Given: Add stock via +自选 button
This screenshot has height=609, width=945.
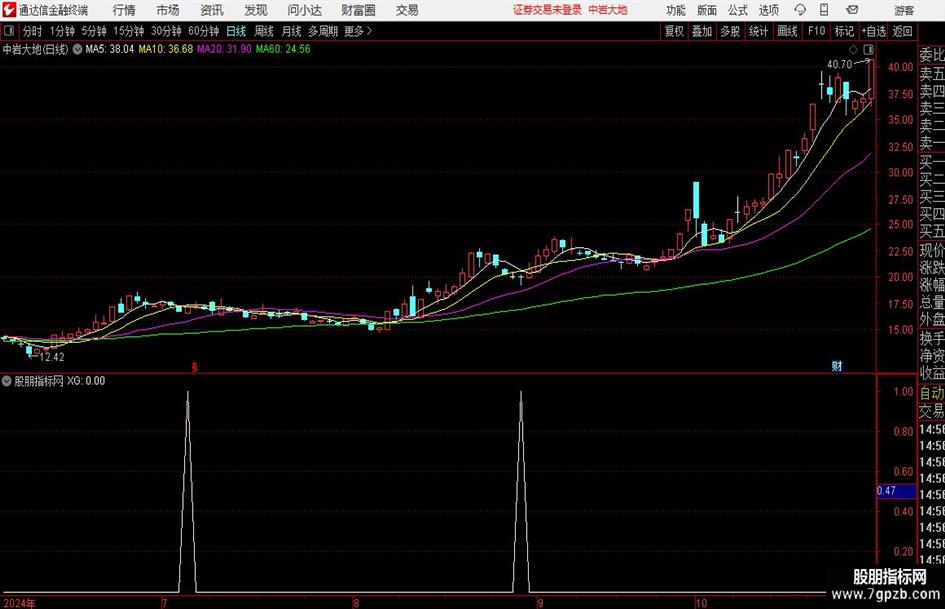Looking at the screenshot, I should pyautogui.click(x=873, y=31).
